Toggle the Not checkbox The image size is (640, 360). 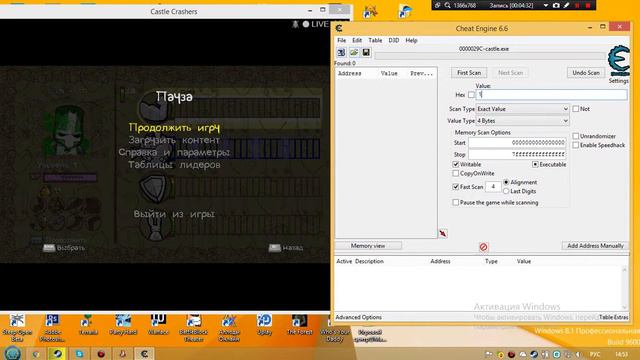pos(576,109)
